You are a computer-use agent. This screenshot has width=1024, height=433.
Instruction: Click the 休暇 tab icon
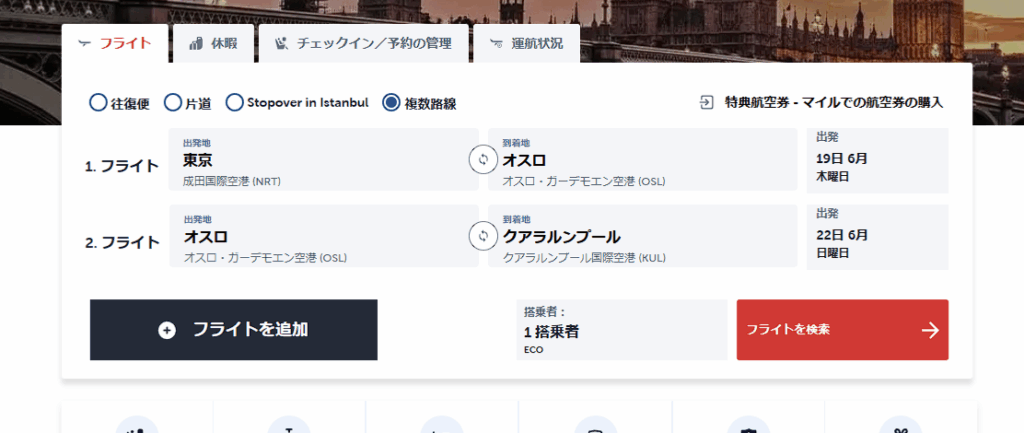tap(194, 43)
